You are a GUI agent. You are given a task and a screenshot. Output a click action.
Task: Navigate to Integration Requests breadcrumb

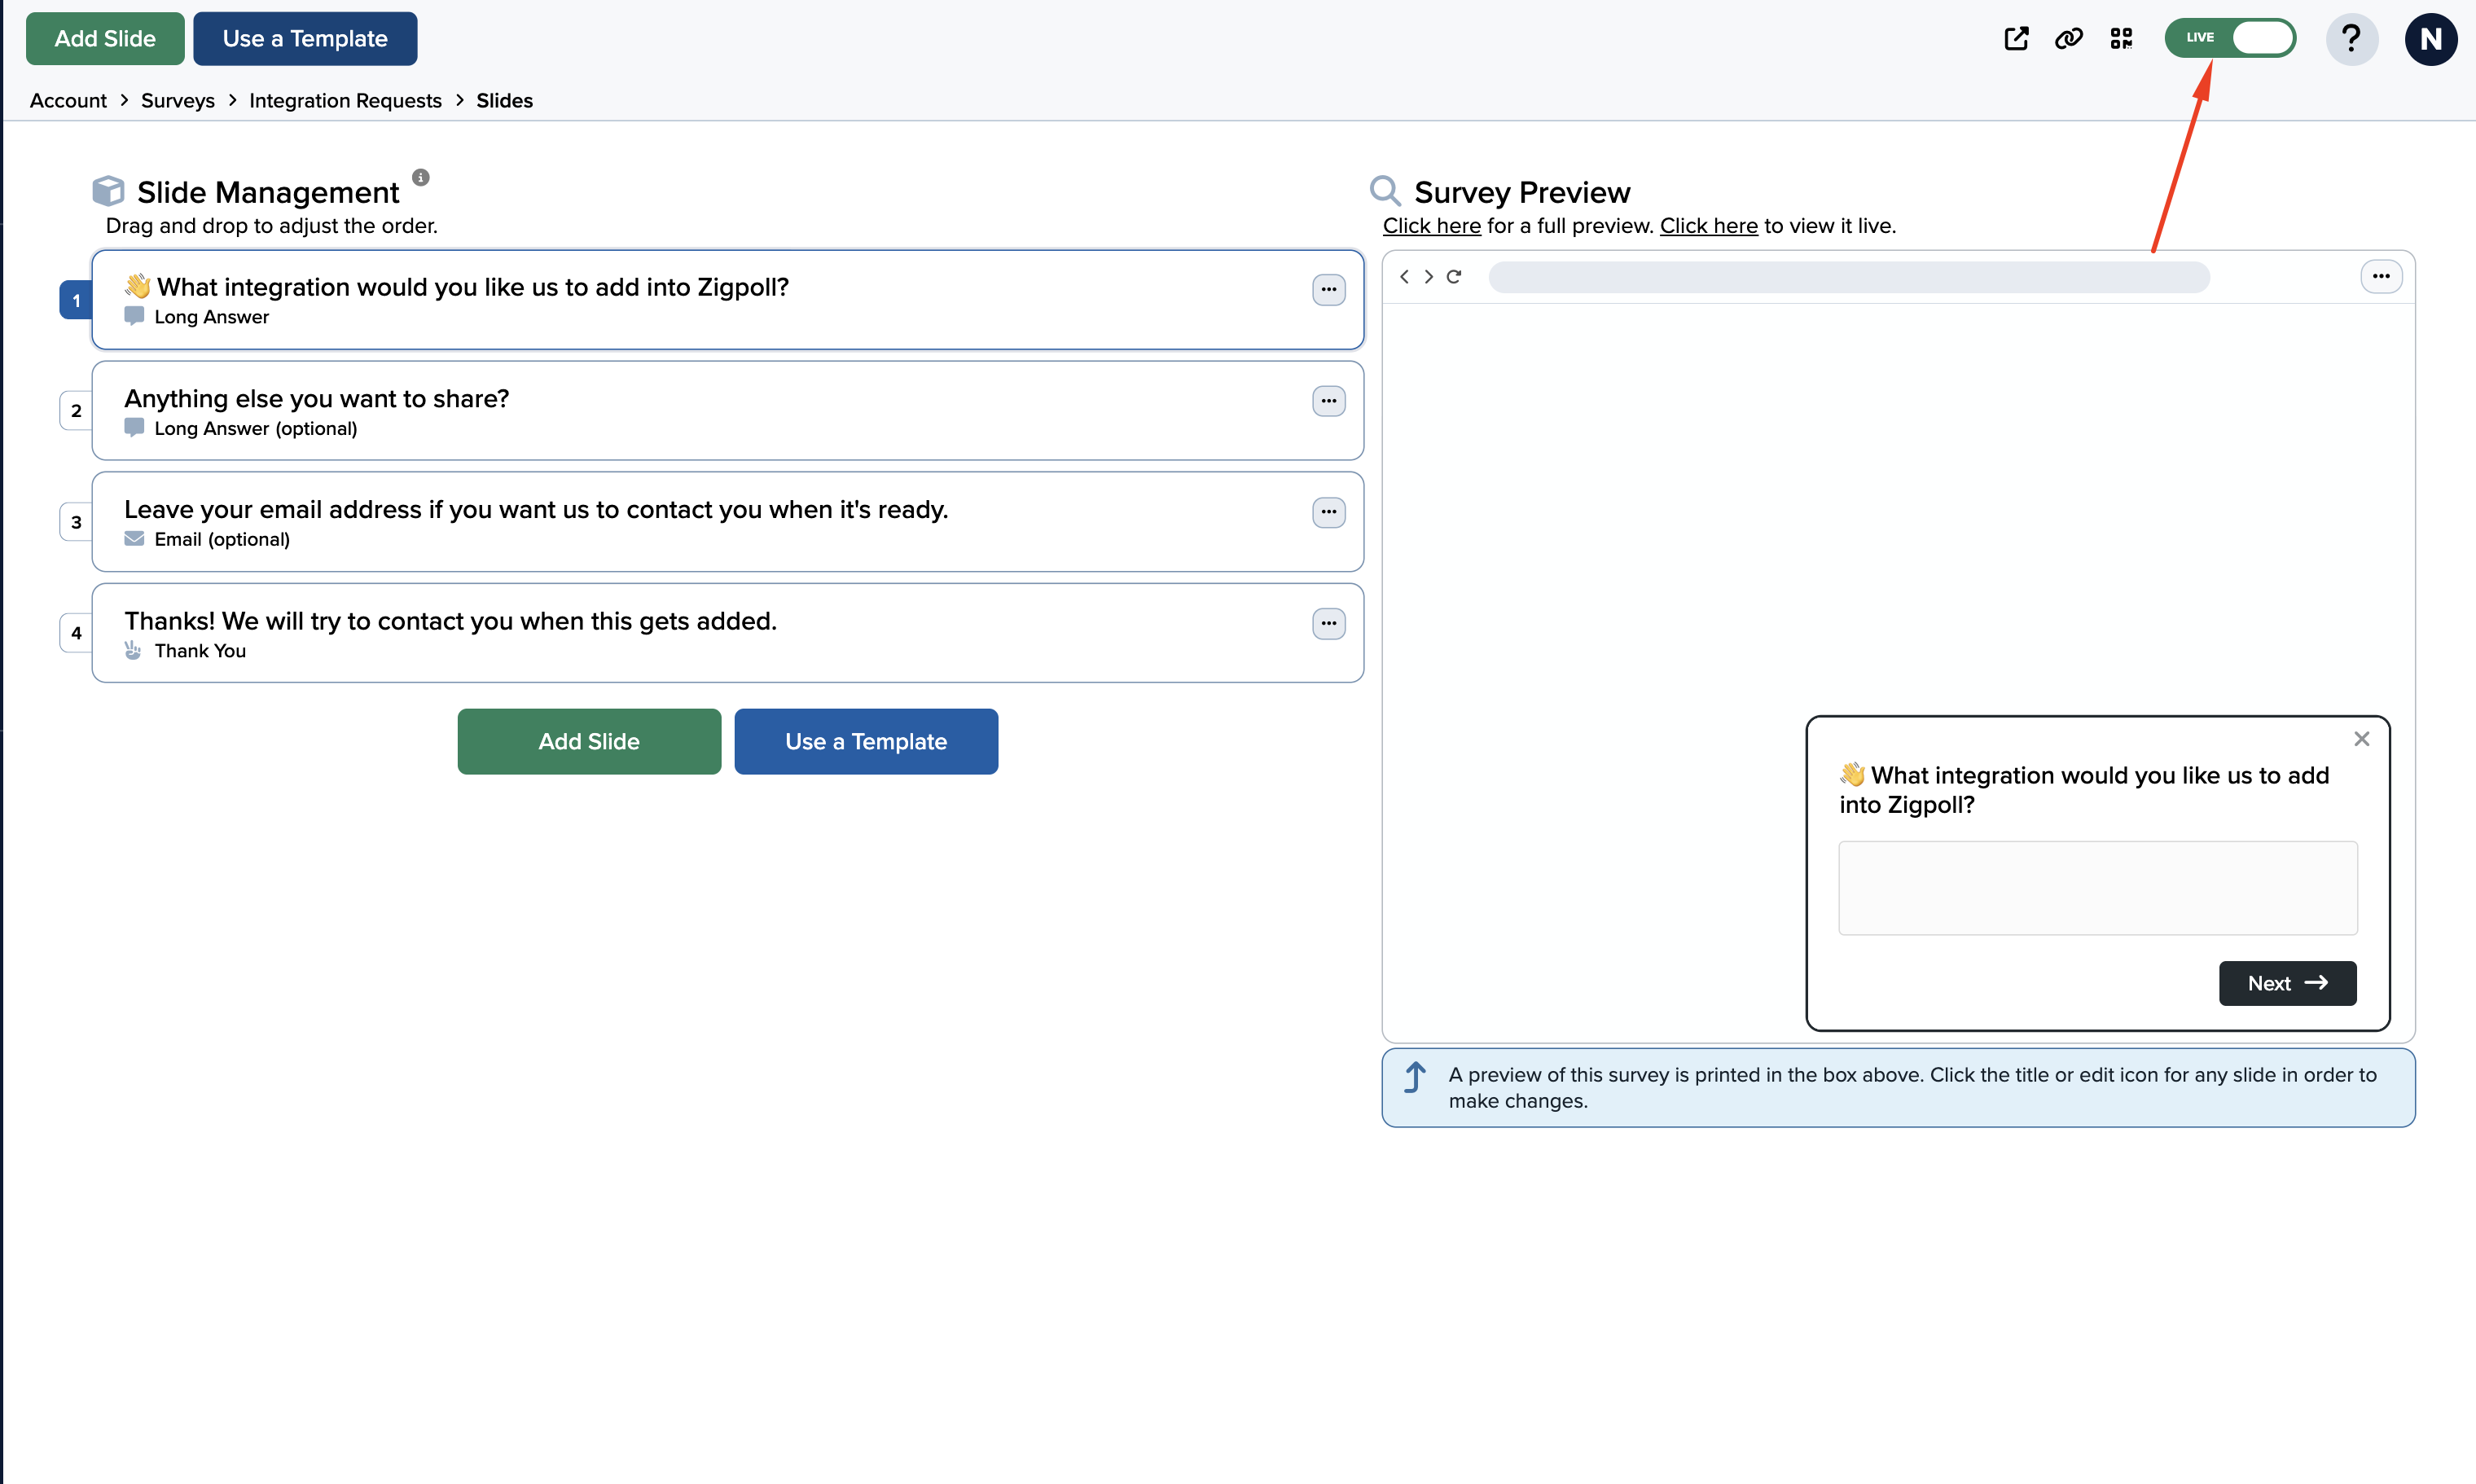coord(345,101)
